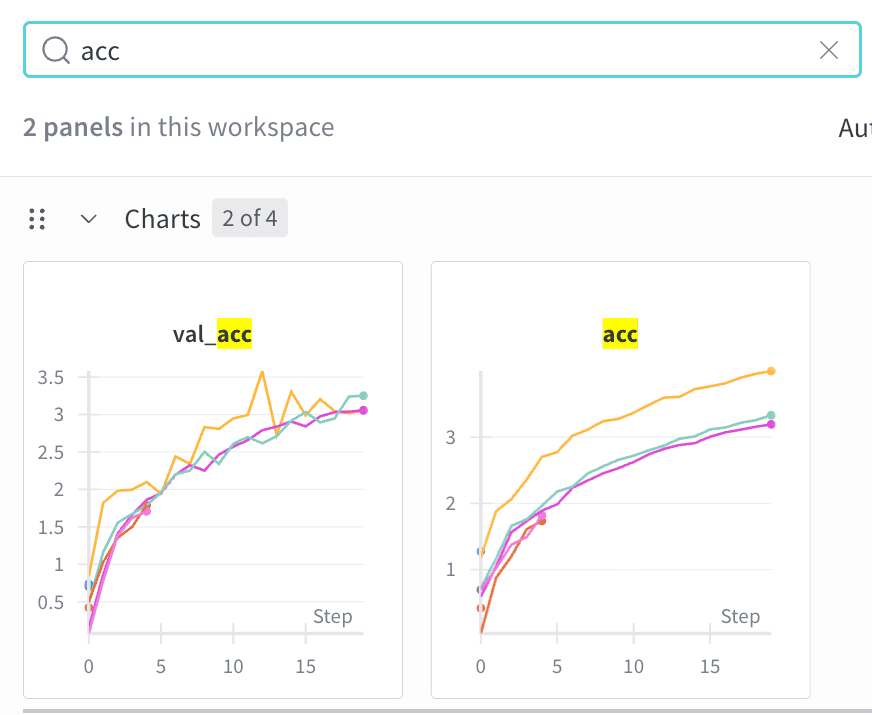Open the acc chart panel
This screenshot has height=715, width=872.
pyautogui.click(x=620, y=477)
